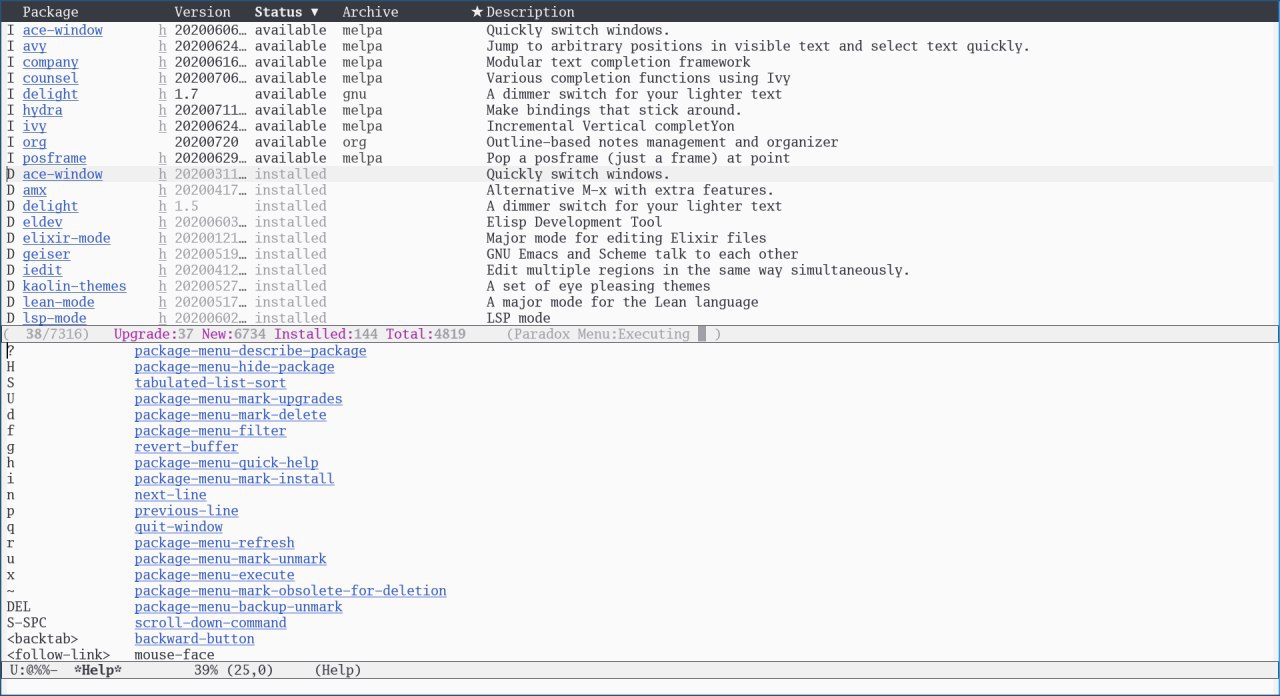Screen dimensions: 1280x696
Task: Follow the package-menu-quick-help link
Action: (x=226, y=463)
